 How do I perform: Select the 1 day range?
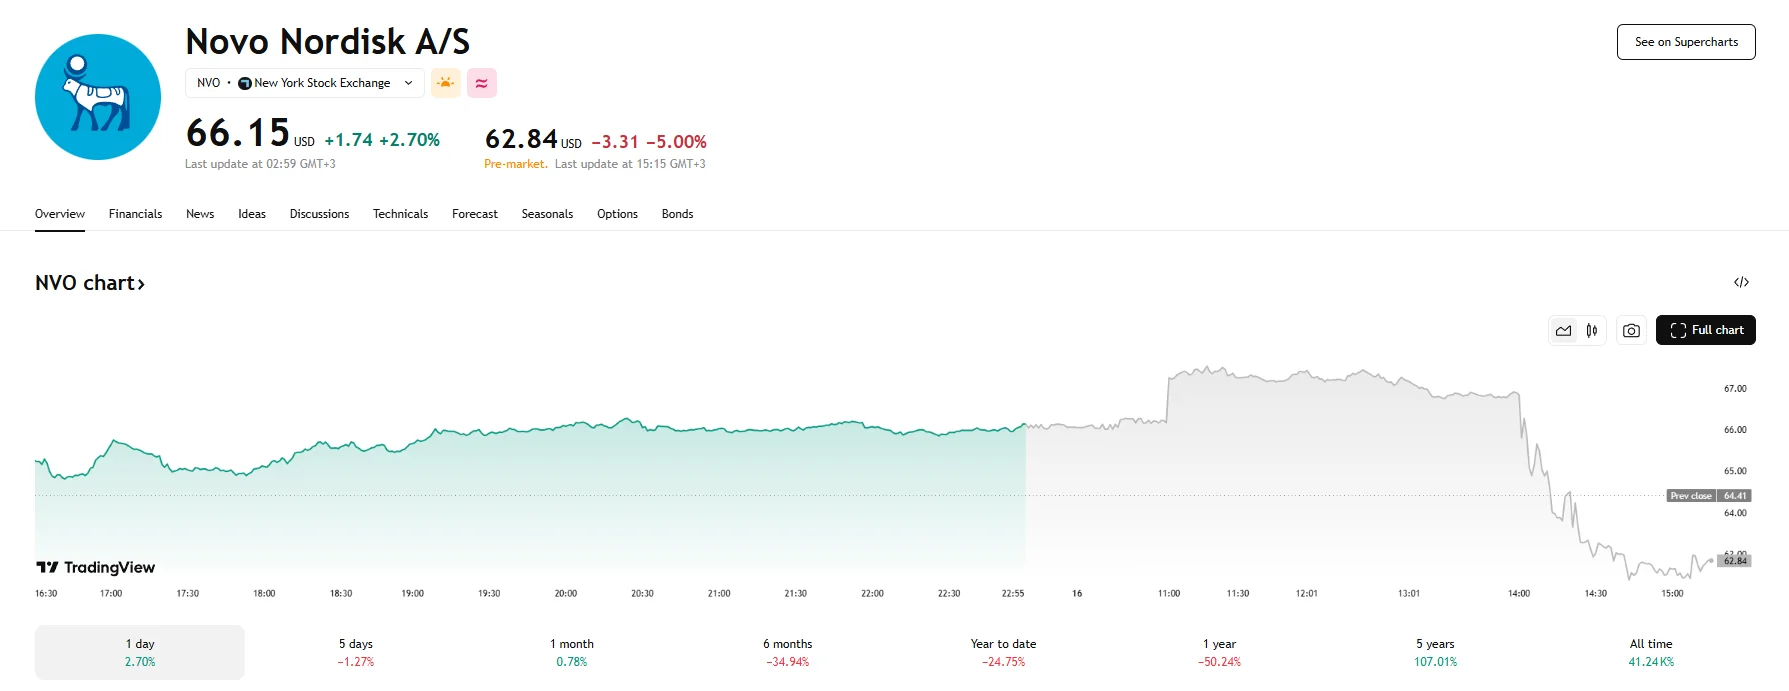coord(140,652)
